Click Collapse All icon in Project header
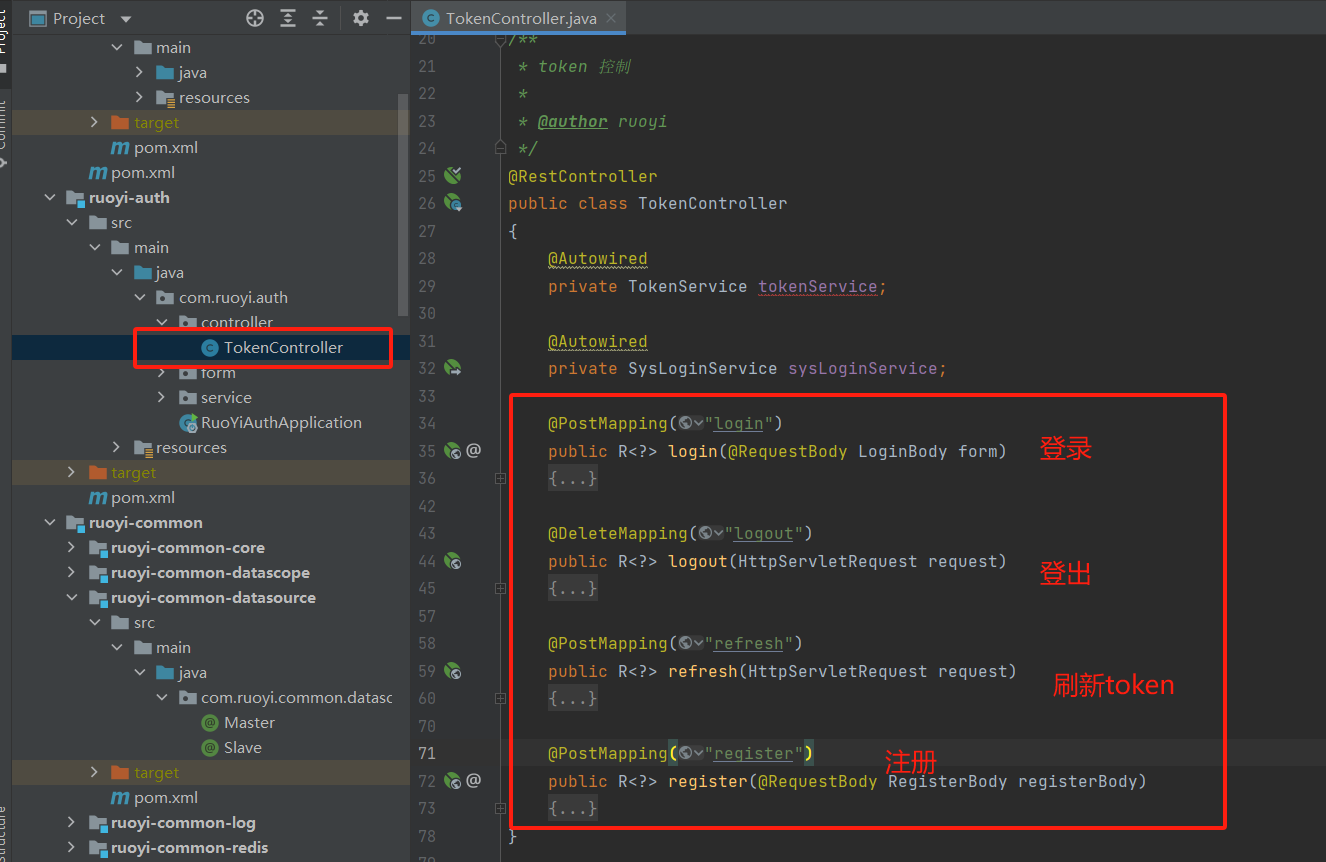Screen dimensions: 1326x862 click(x=320, y=18)
